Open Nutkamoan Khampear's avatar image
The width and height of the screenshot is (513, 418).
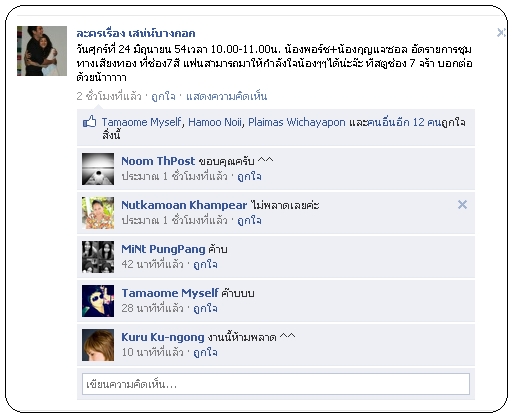[x=98, y=213]
